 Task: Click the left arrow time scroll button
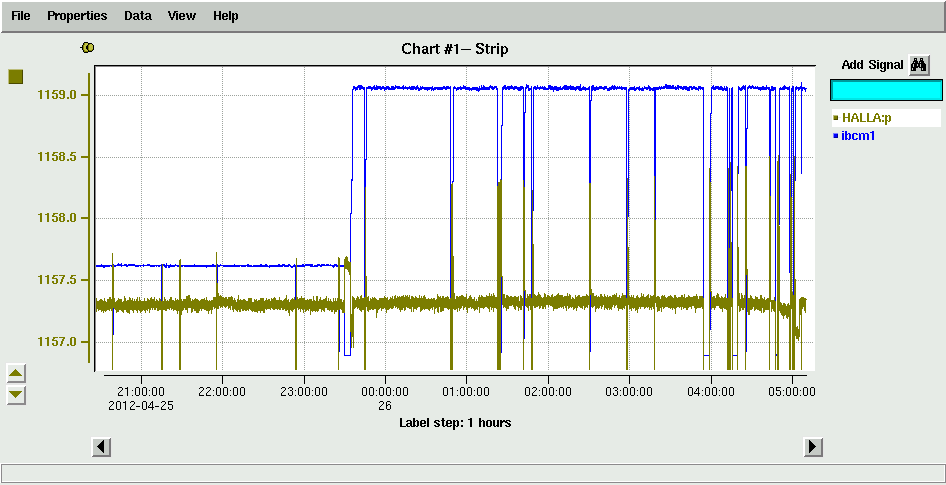point(101,447)
